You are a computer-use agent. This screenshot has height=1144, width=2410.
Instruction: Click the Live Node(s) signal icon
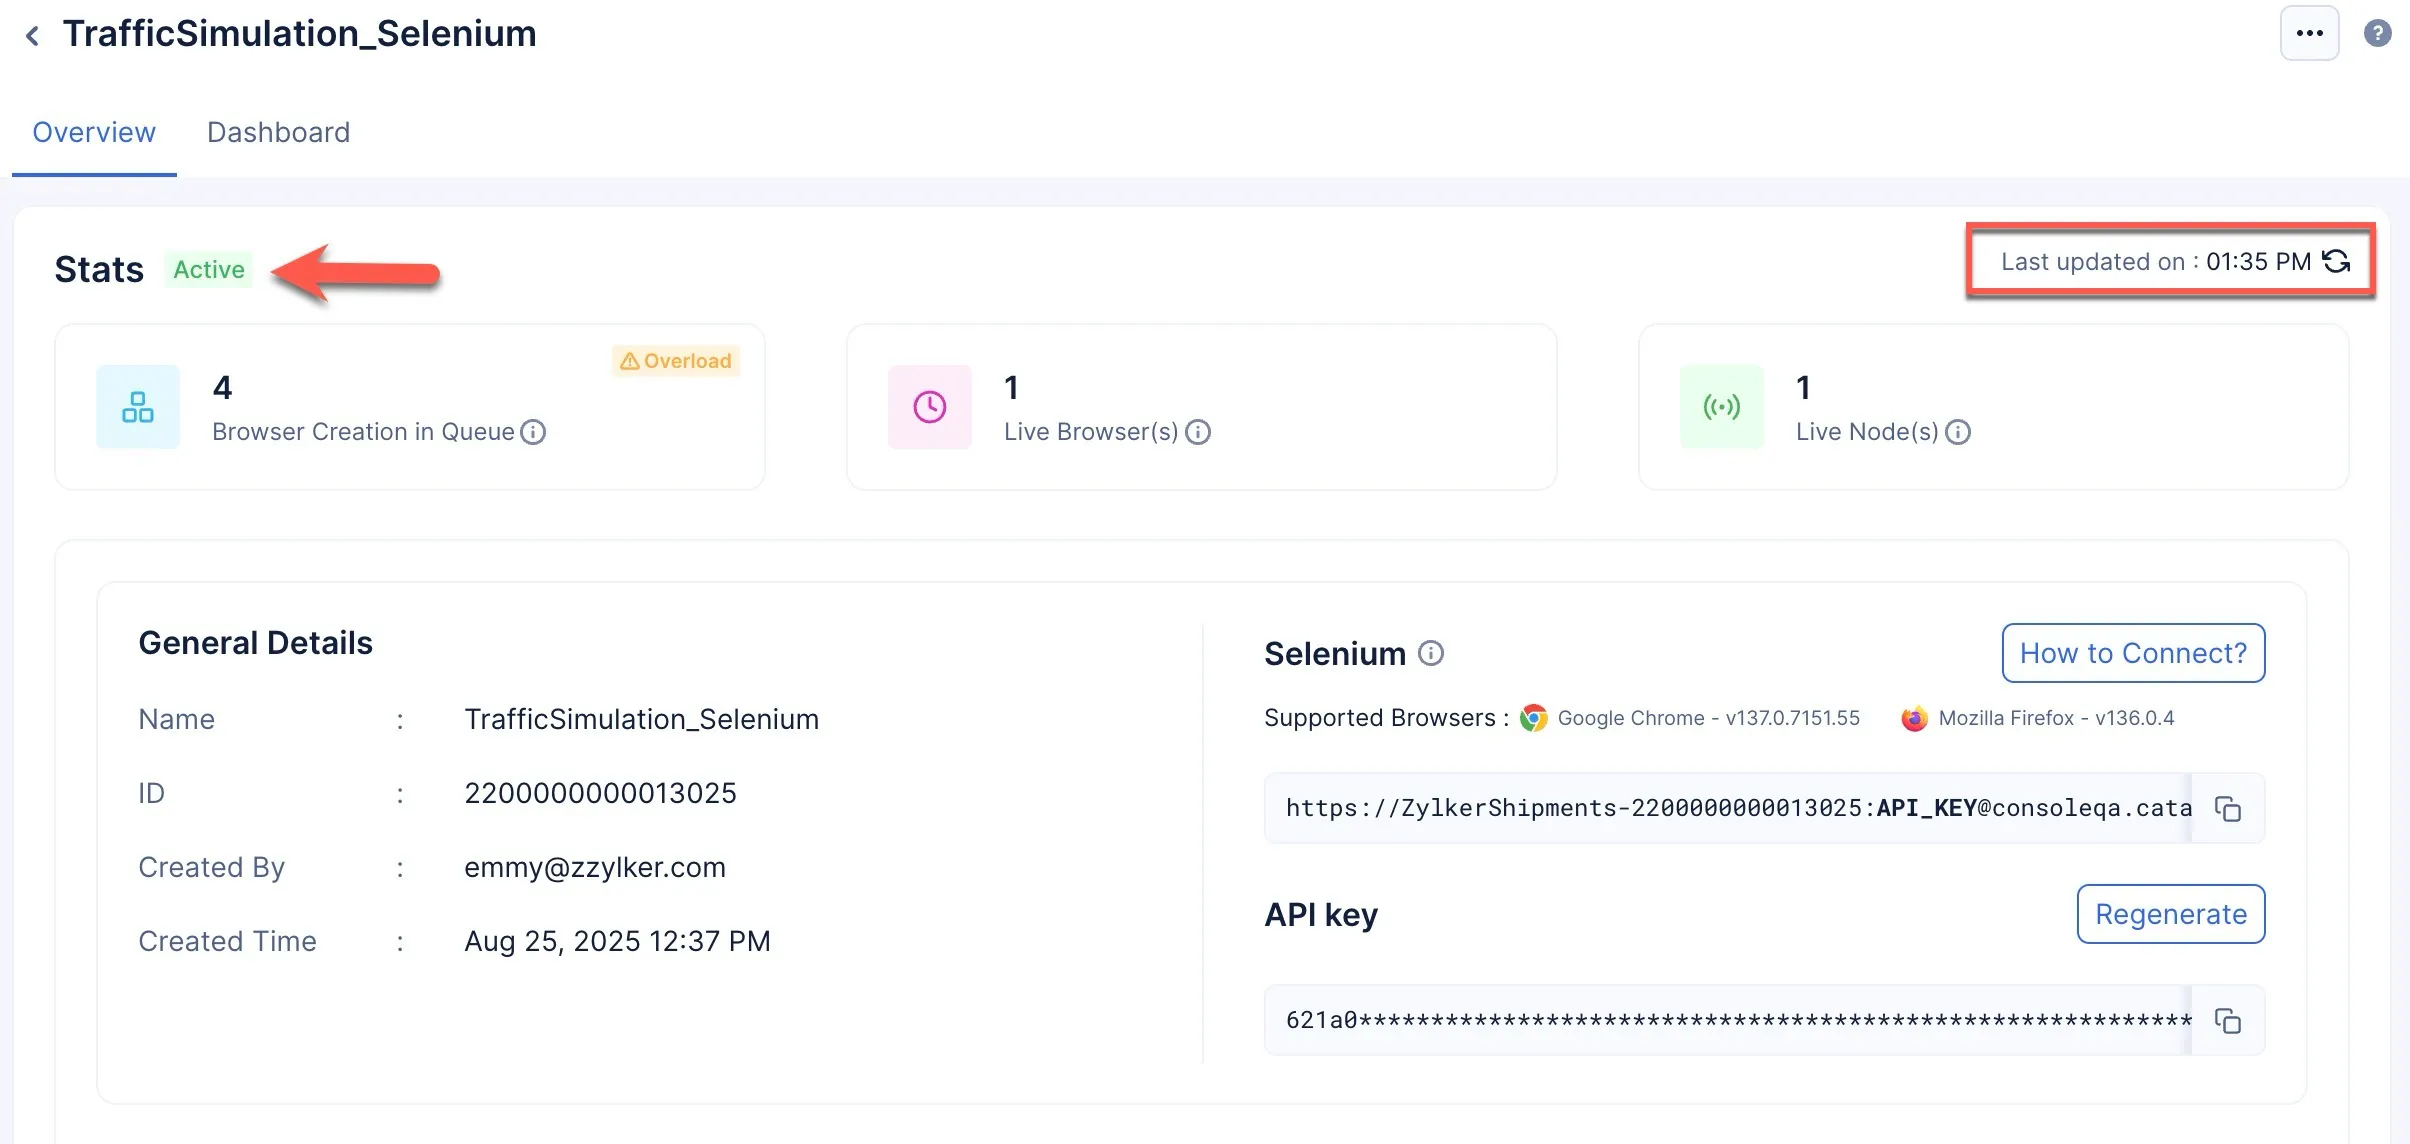(1721, 407)
